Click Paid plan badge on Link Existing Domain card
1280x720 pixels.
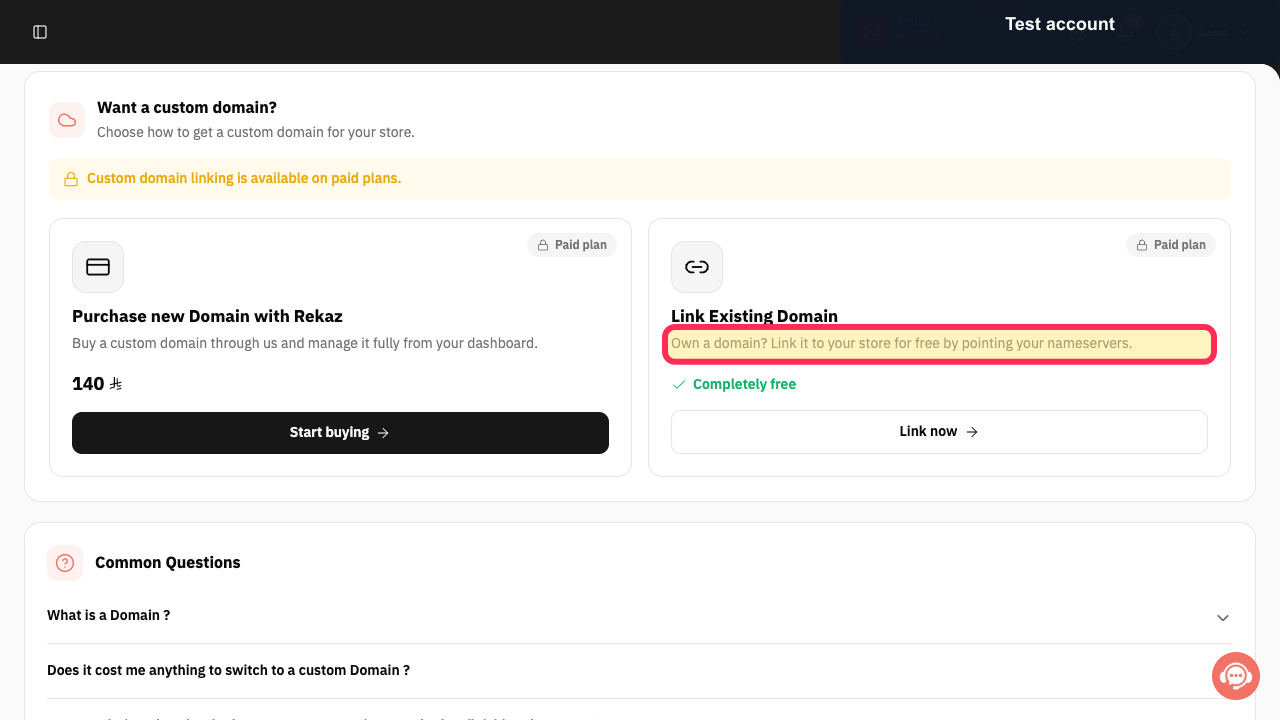(x=1171, y=245)
